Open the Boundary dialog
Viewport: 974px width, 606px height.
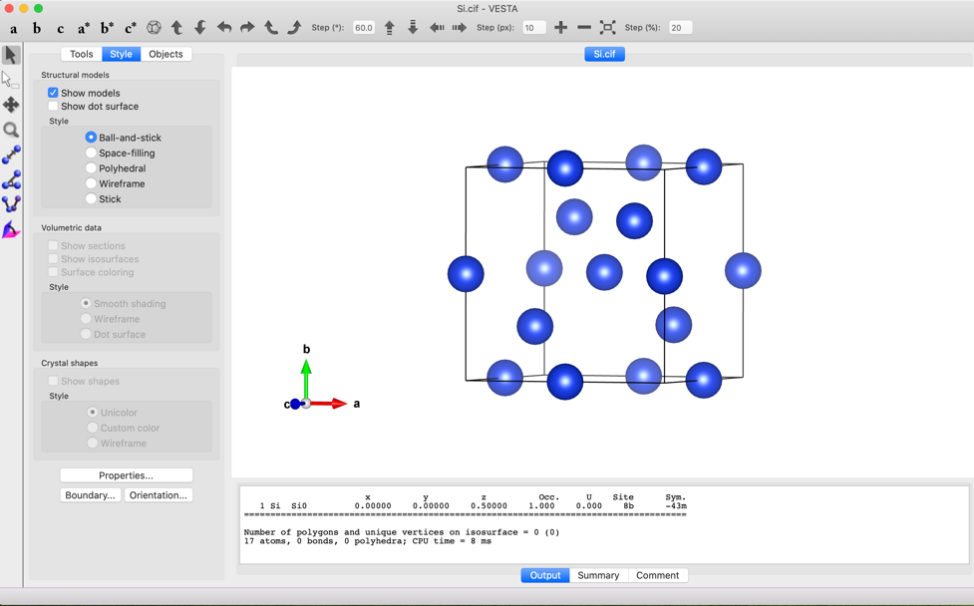pos(90,495)
